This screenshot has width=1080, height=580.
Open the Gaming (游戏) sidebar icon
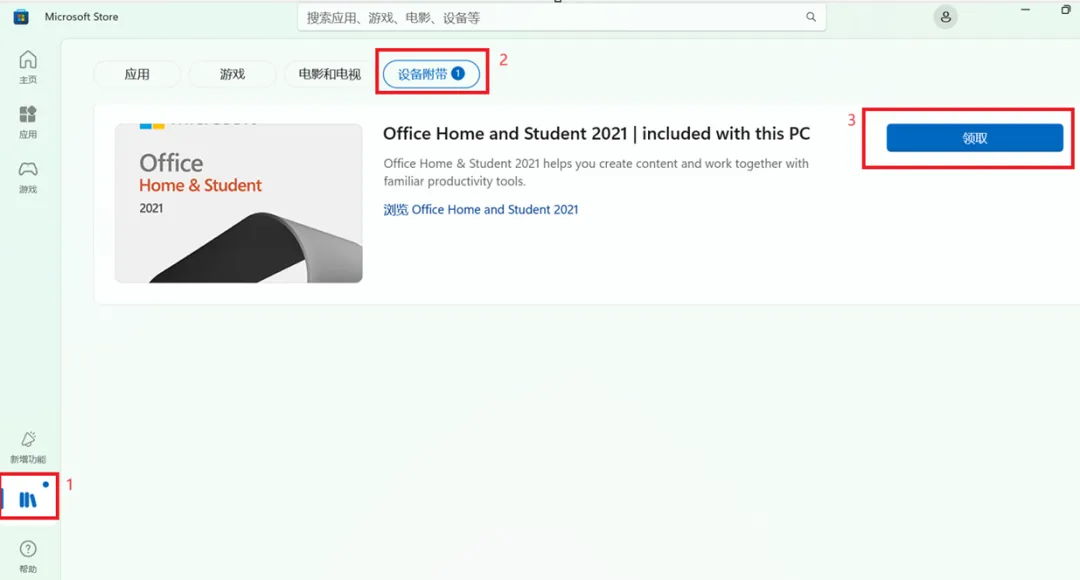click(28, 177)
